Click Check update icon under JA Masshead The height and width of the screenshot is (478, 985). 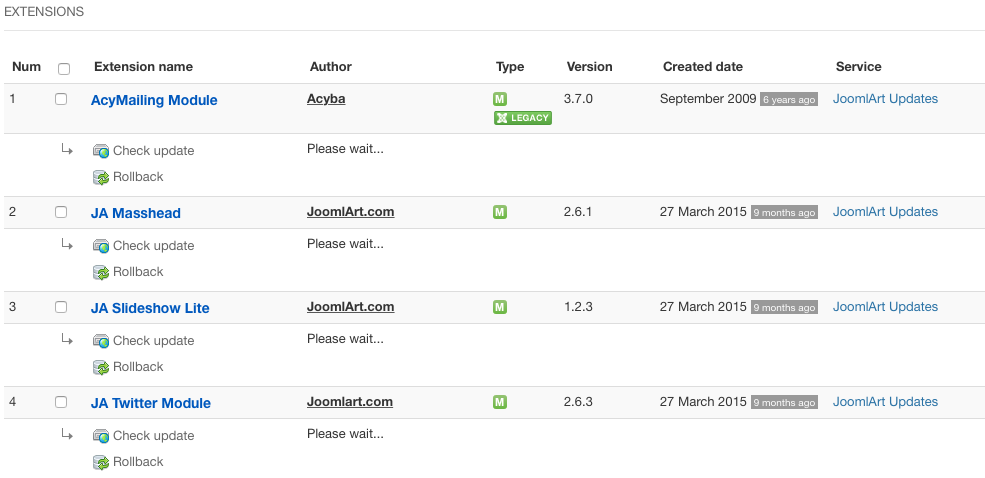coord(101,246)
